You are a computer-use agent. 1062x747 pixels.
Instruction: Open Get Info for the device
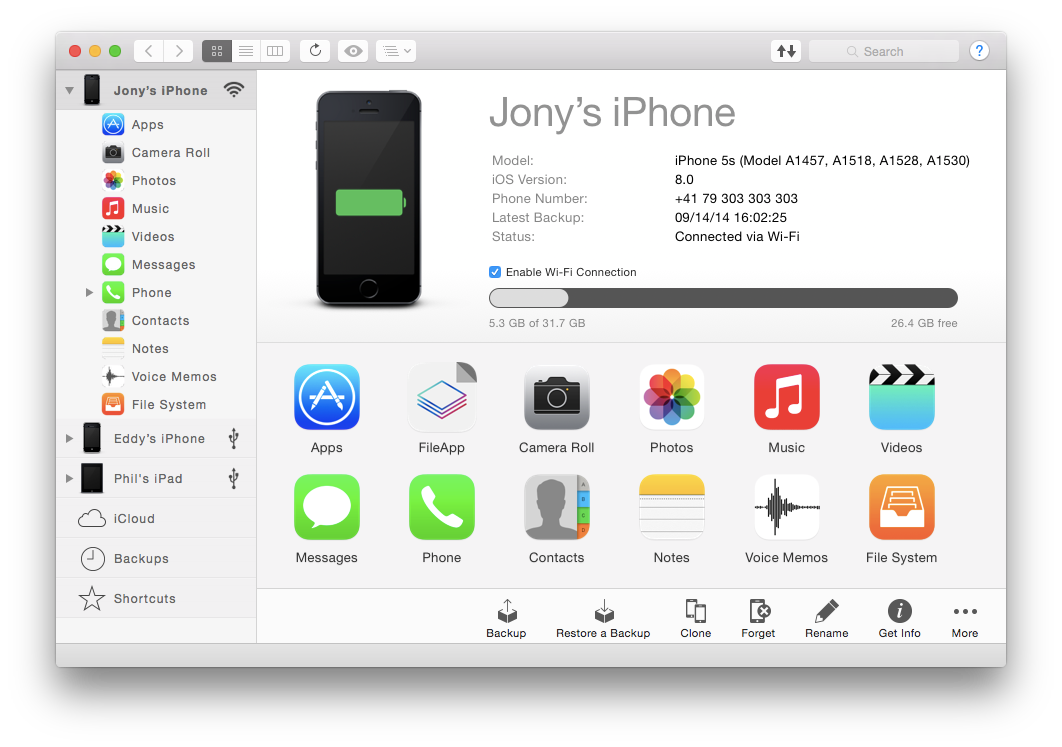point(899,612)
